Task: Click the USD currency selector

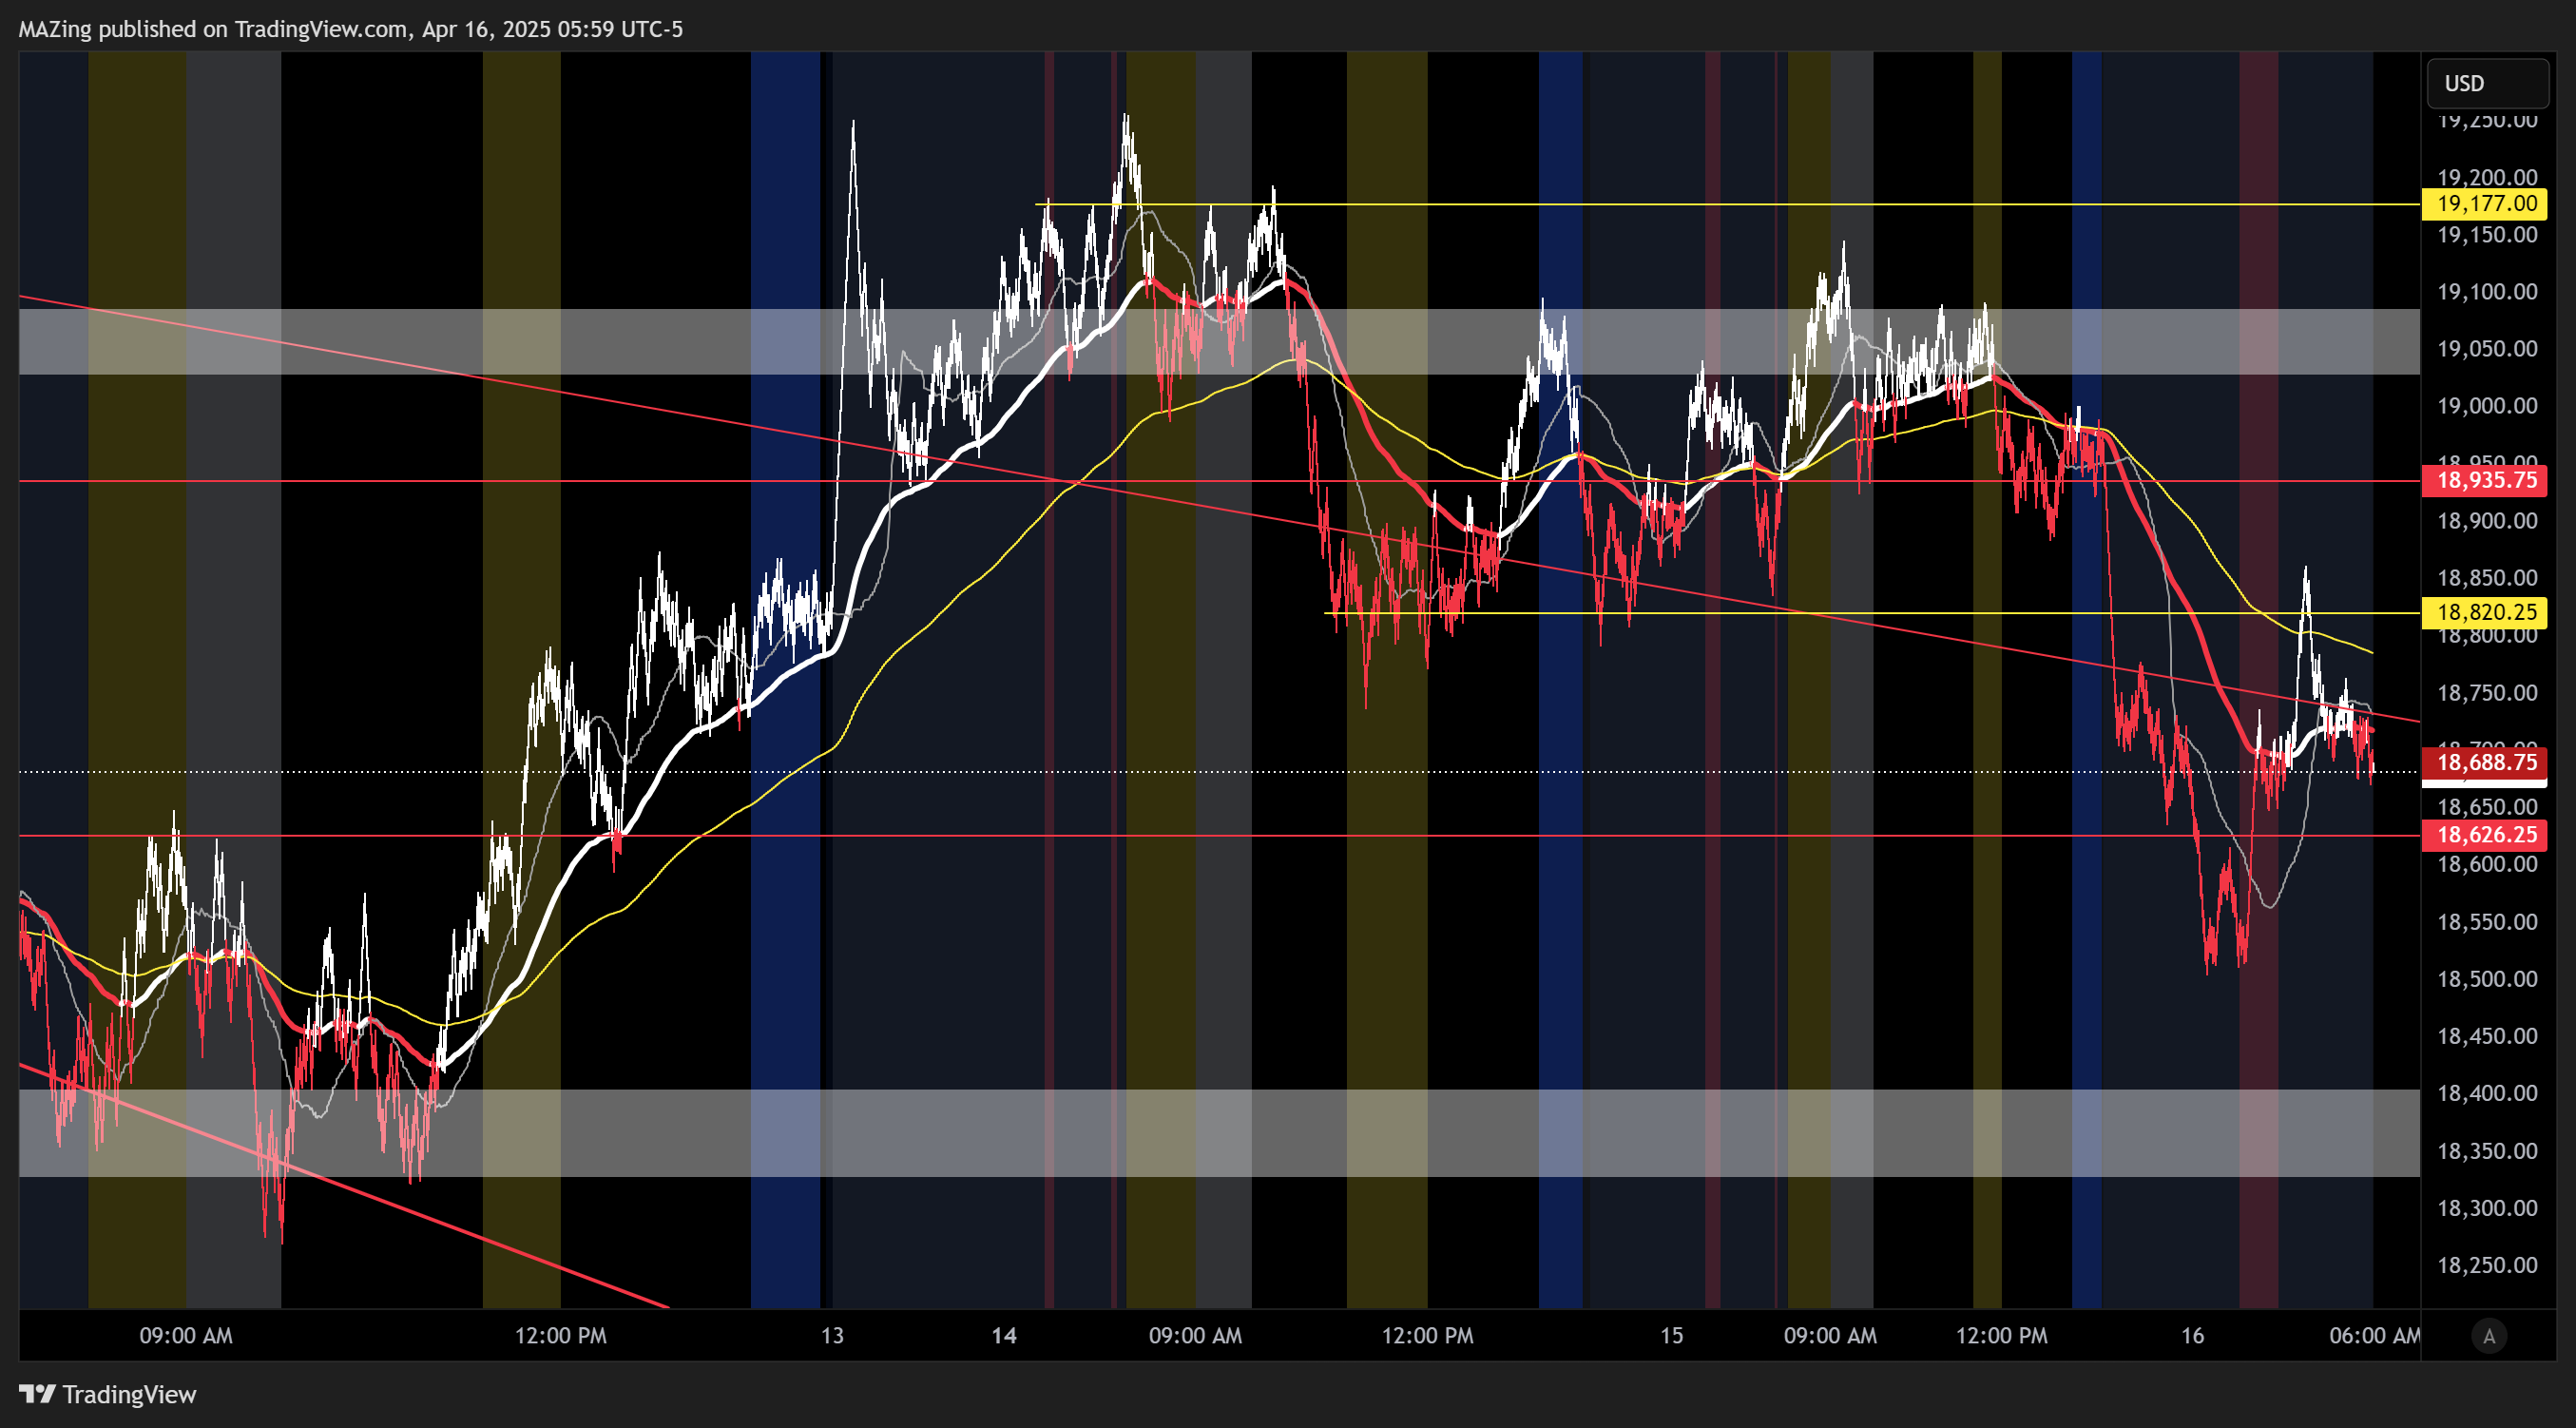Action: (x=2487, y=83)
